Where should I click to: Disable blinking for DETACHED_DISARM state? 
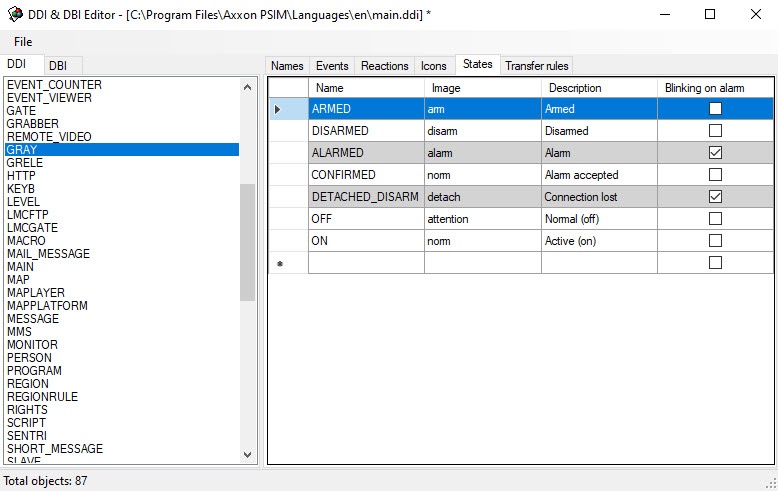coord(715,197)
